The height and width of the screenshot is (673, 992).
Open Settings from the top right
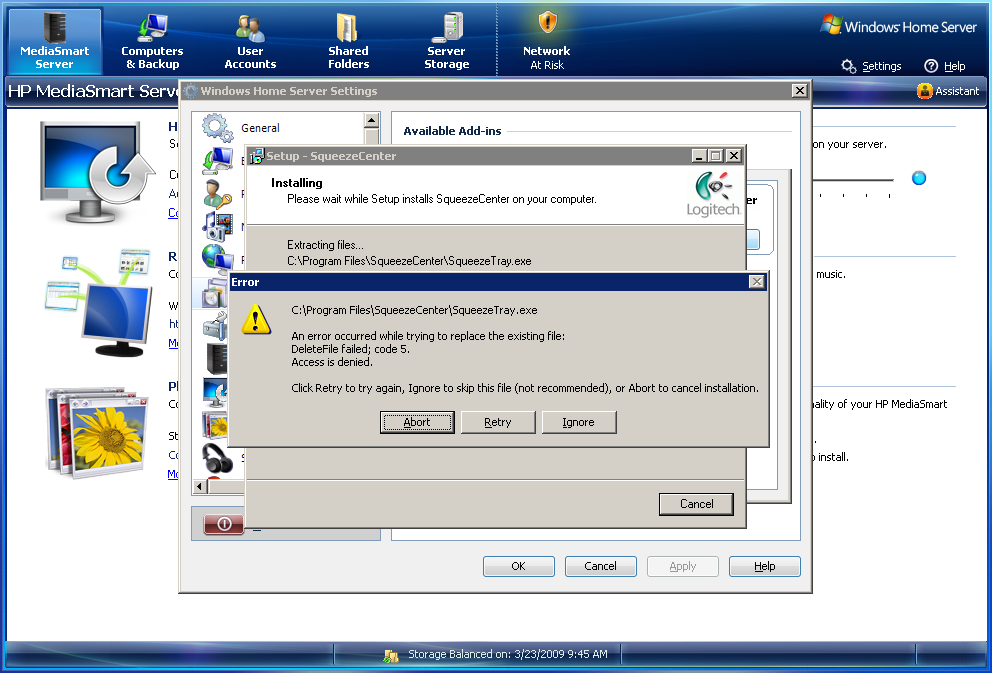click(871, 66)
